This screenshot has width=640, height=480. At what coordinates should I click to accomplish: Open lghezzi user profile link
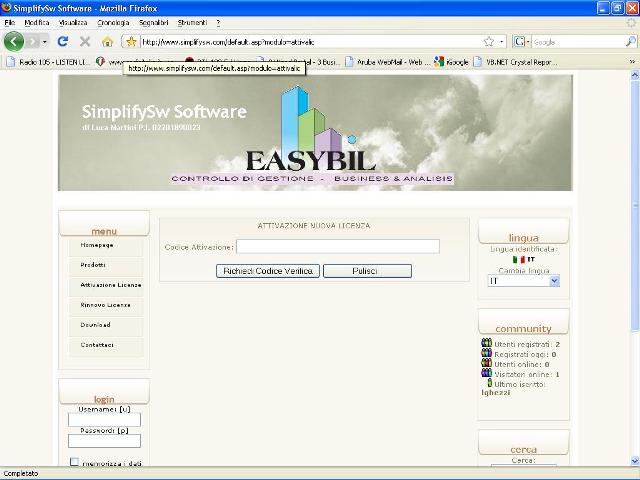pyautogui.click(x=496, y=393)
